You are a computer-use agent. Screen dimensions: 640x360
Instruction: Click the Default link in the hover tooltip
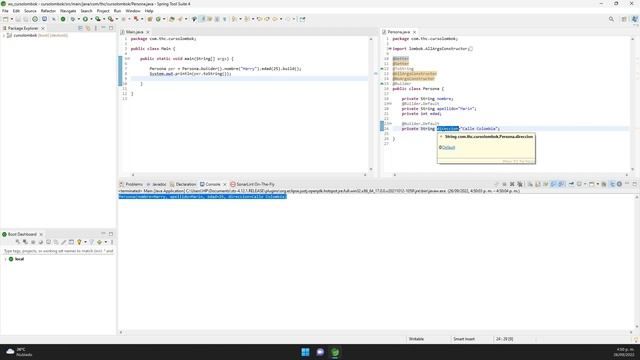(x=448, y=147)
